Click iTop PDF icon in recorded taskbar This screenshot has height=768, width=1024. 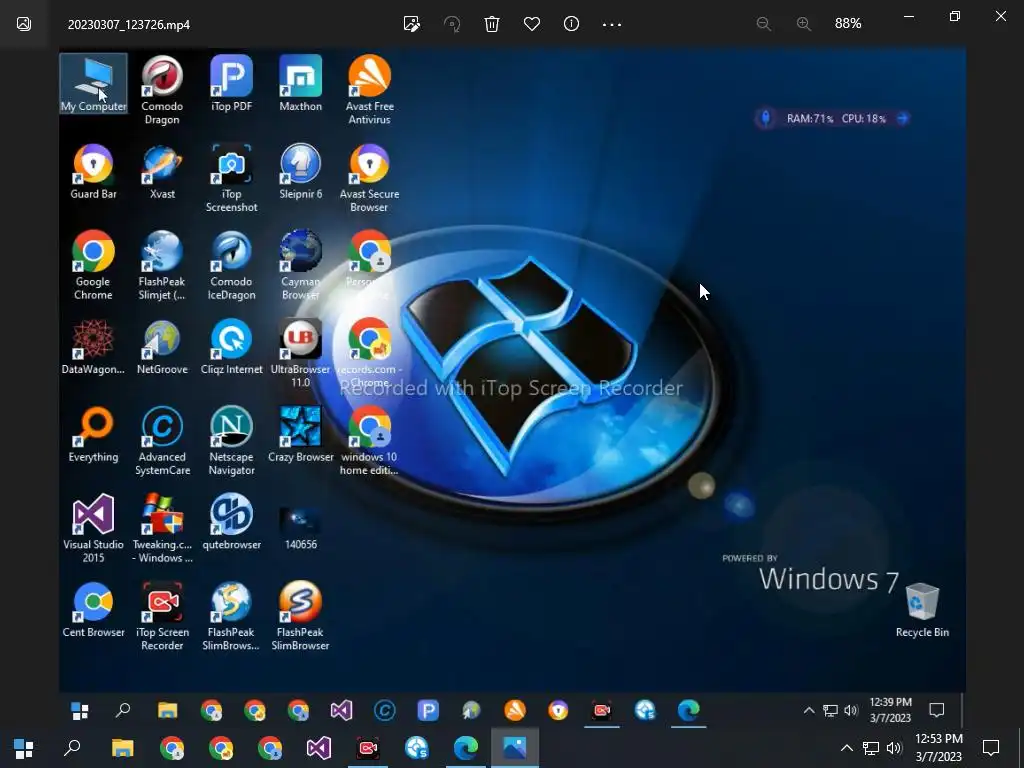pyautogui.click(x=428, y=711)
